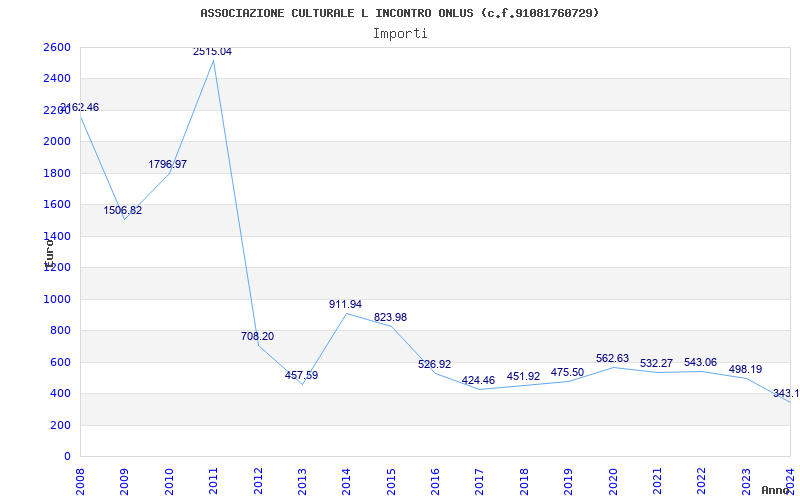Image resolution: width=800 pixels, height=500 pixels.
Task: Click the 424.46 data point label
Action: [479, 380]
